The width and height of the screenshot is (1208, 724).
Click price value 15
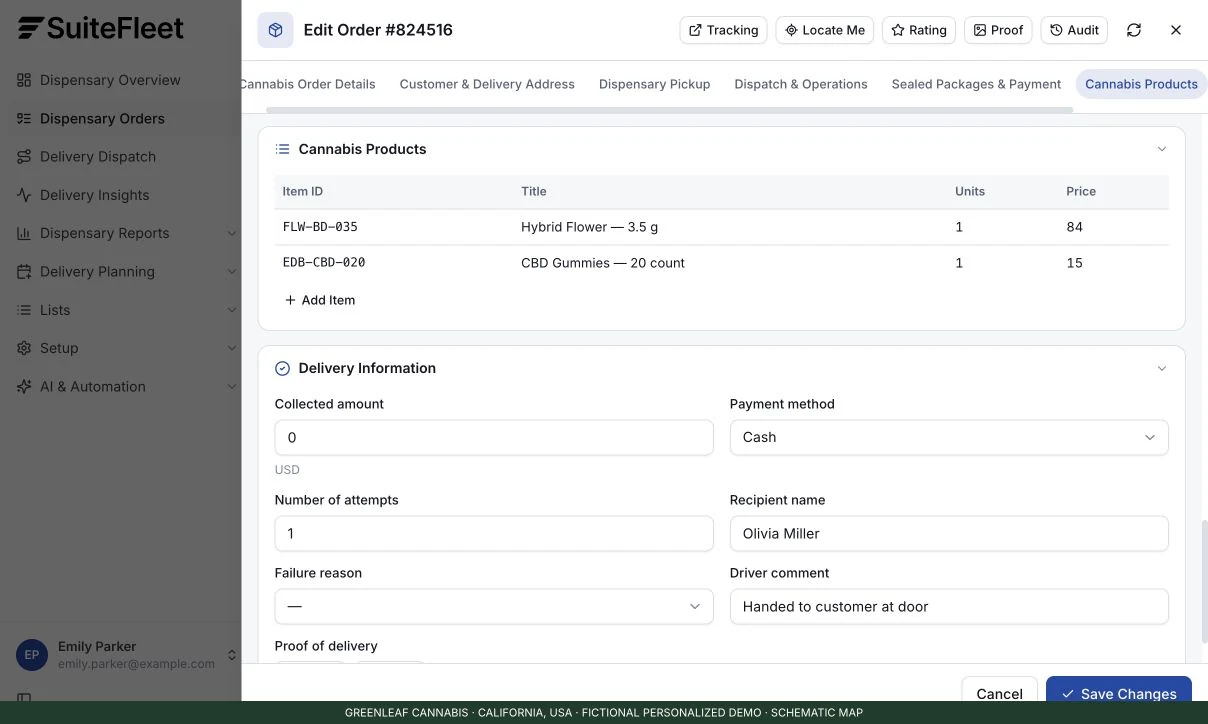(1075, 263)
